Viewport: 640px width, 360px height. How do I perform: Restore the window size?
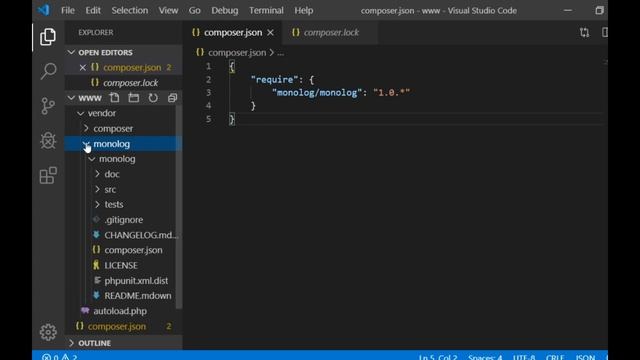pyautogui.click(x=599, y=10)
